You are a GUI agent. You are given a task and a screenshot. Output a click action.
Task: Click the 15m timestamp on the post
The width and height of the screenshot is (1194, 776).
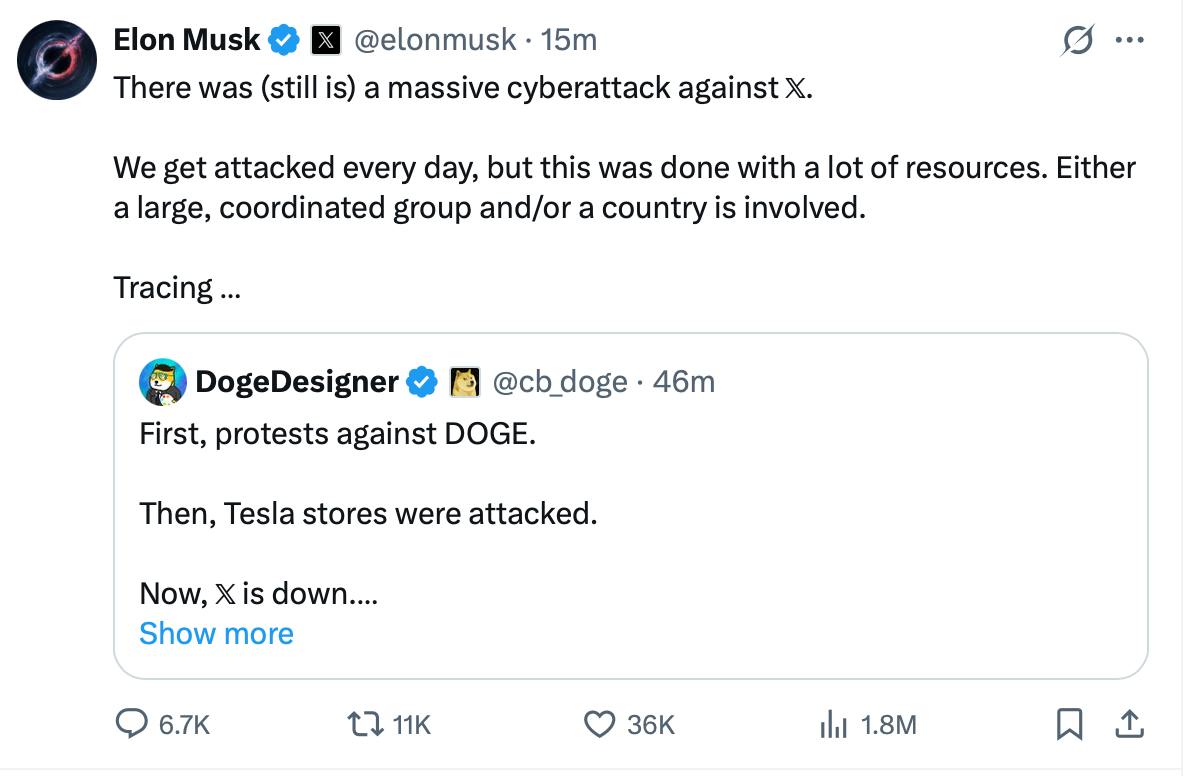tap(568, 40)
